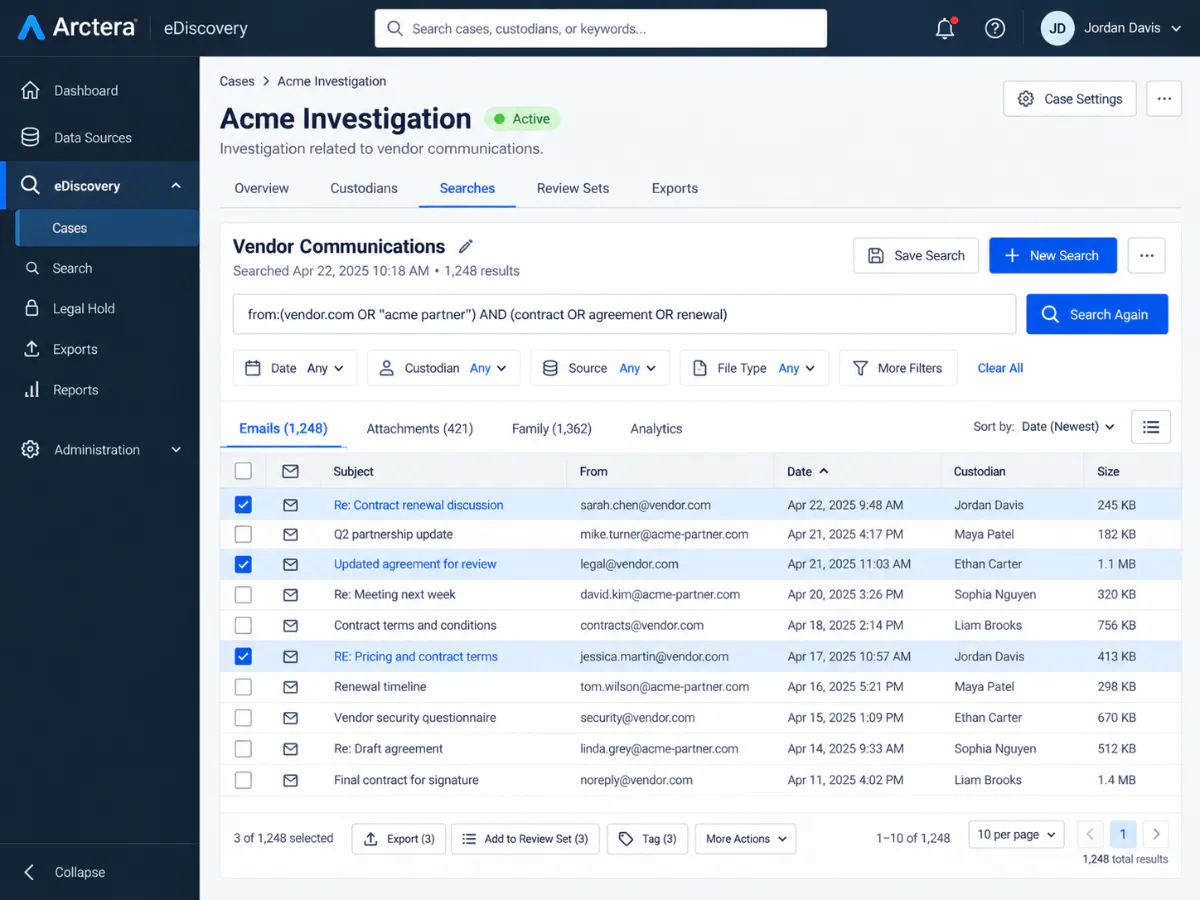Open the Analytics tab
The image size is (1200, 900).
[x=656, y=428]
